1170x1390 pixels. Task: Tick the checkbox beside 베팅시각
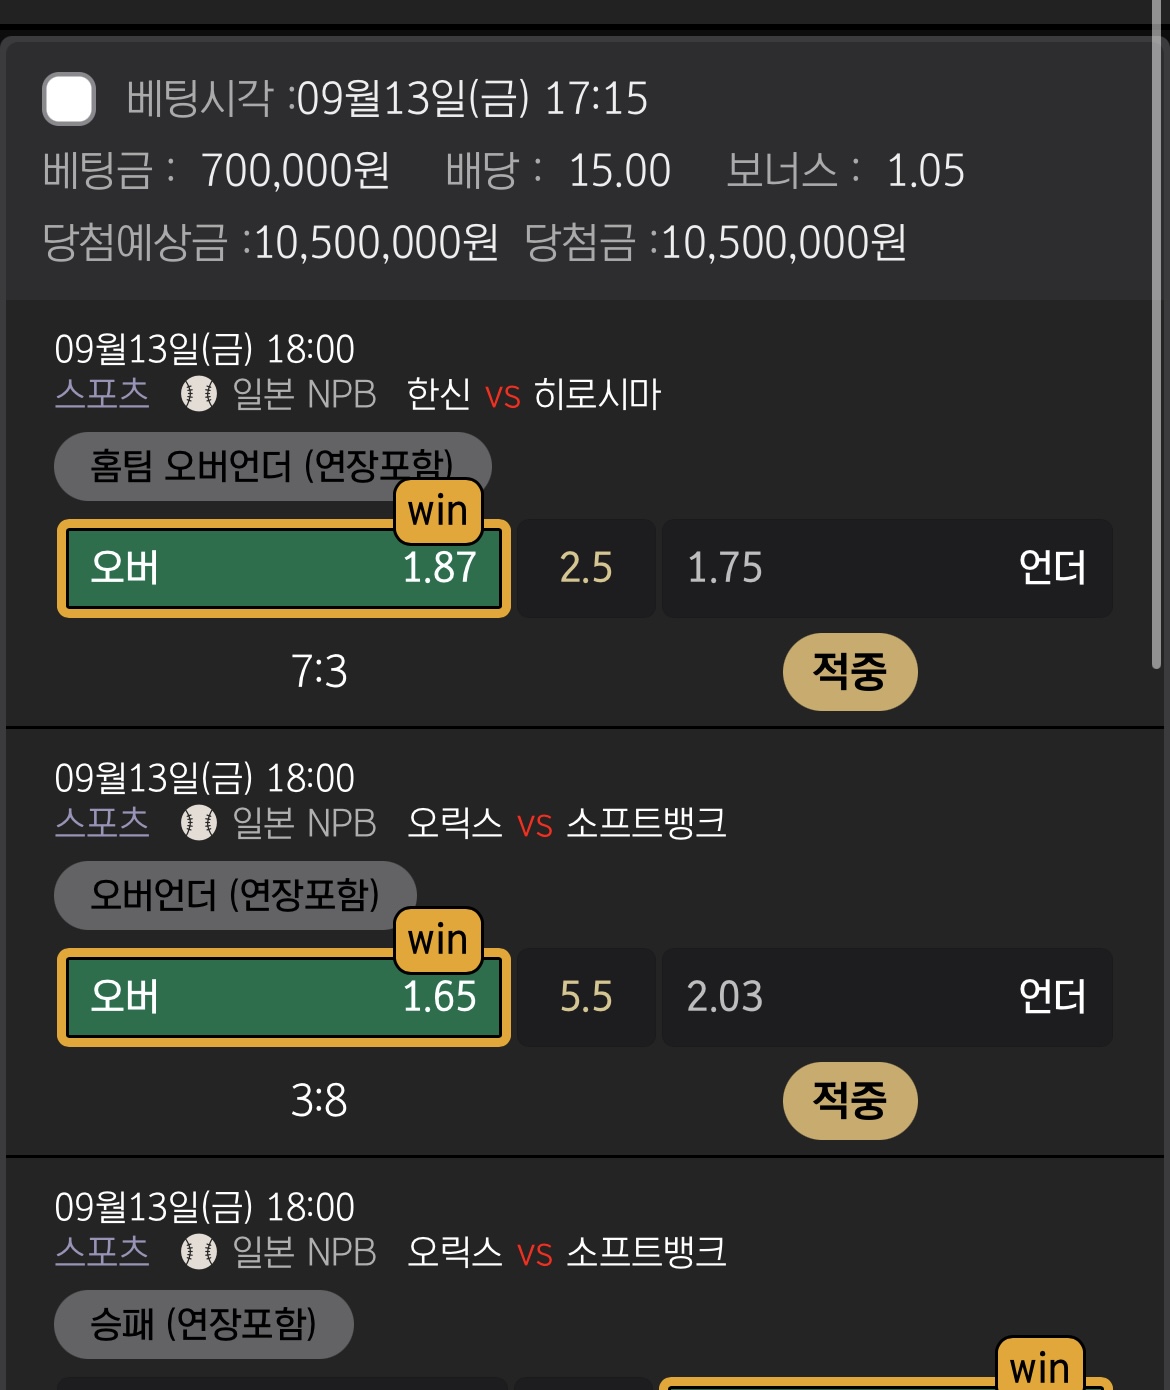click(69, 99)
